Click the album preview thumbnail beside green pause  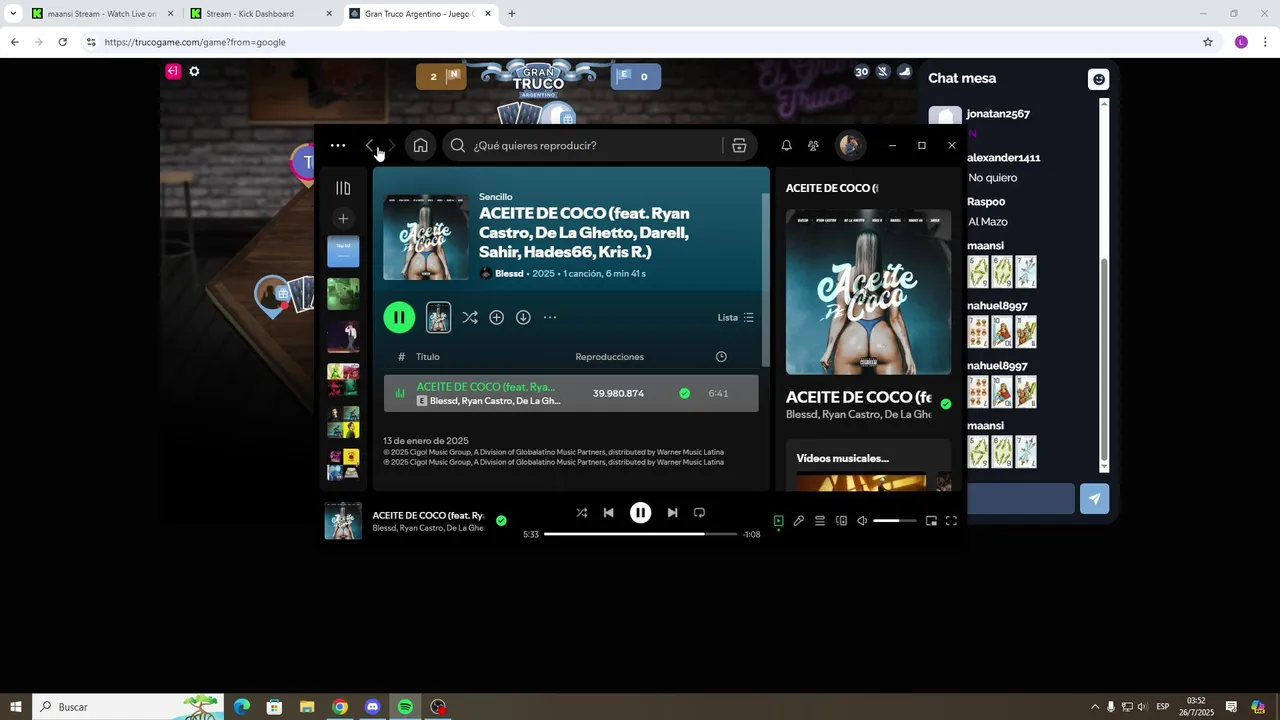(x=438, y=317)
